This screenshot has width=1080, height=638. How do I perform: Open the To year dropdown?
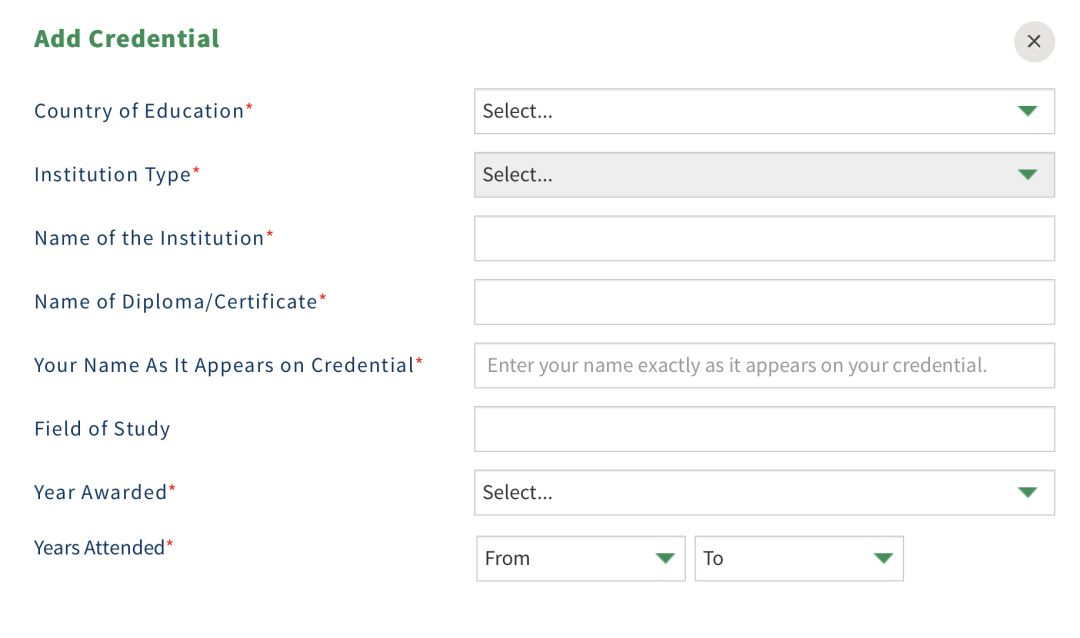click(x=799, y=558)
